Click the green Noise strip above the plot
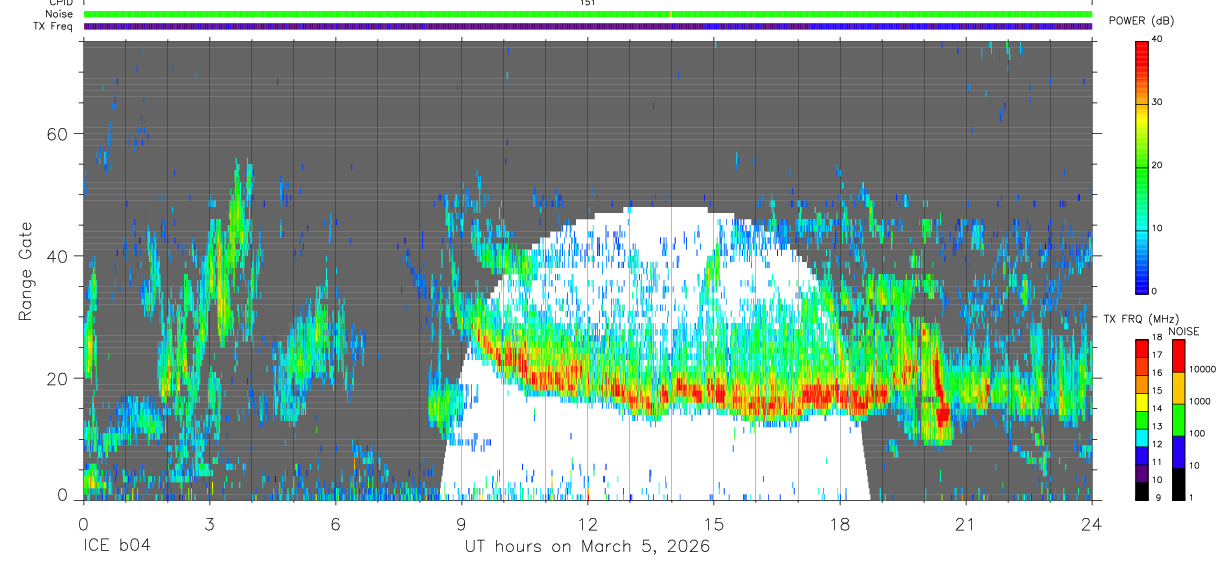This screenshot has height=567, width=1228. (588, 14)
